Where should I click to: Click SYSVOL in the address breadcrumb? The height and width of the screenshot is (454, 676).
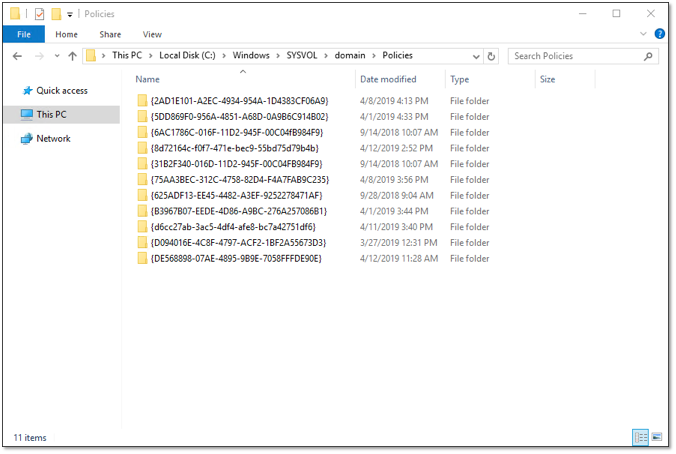pos(303,56)
